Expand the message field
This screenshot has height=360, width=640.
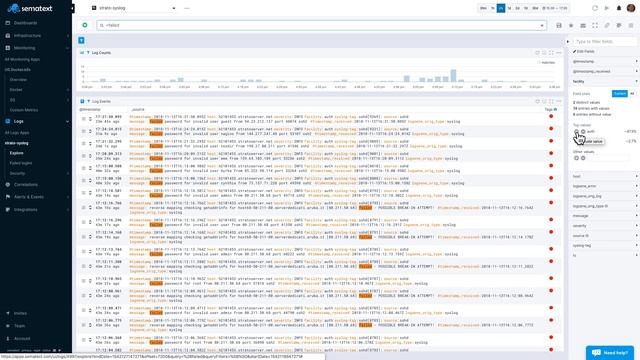coord(604,216)
